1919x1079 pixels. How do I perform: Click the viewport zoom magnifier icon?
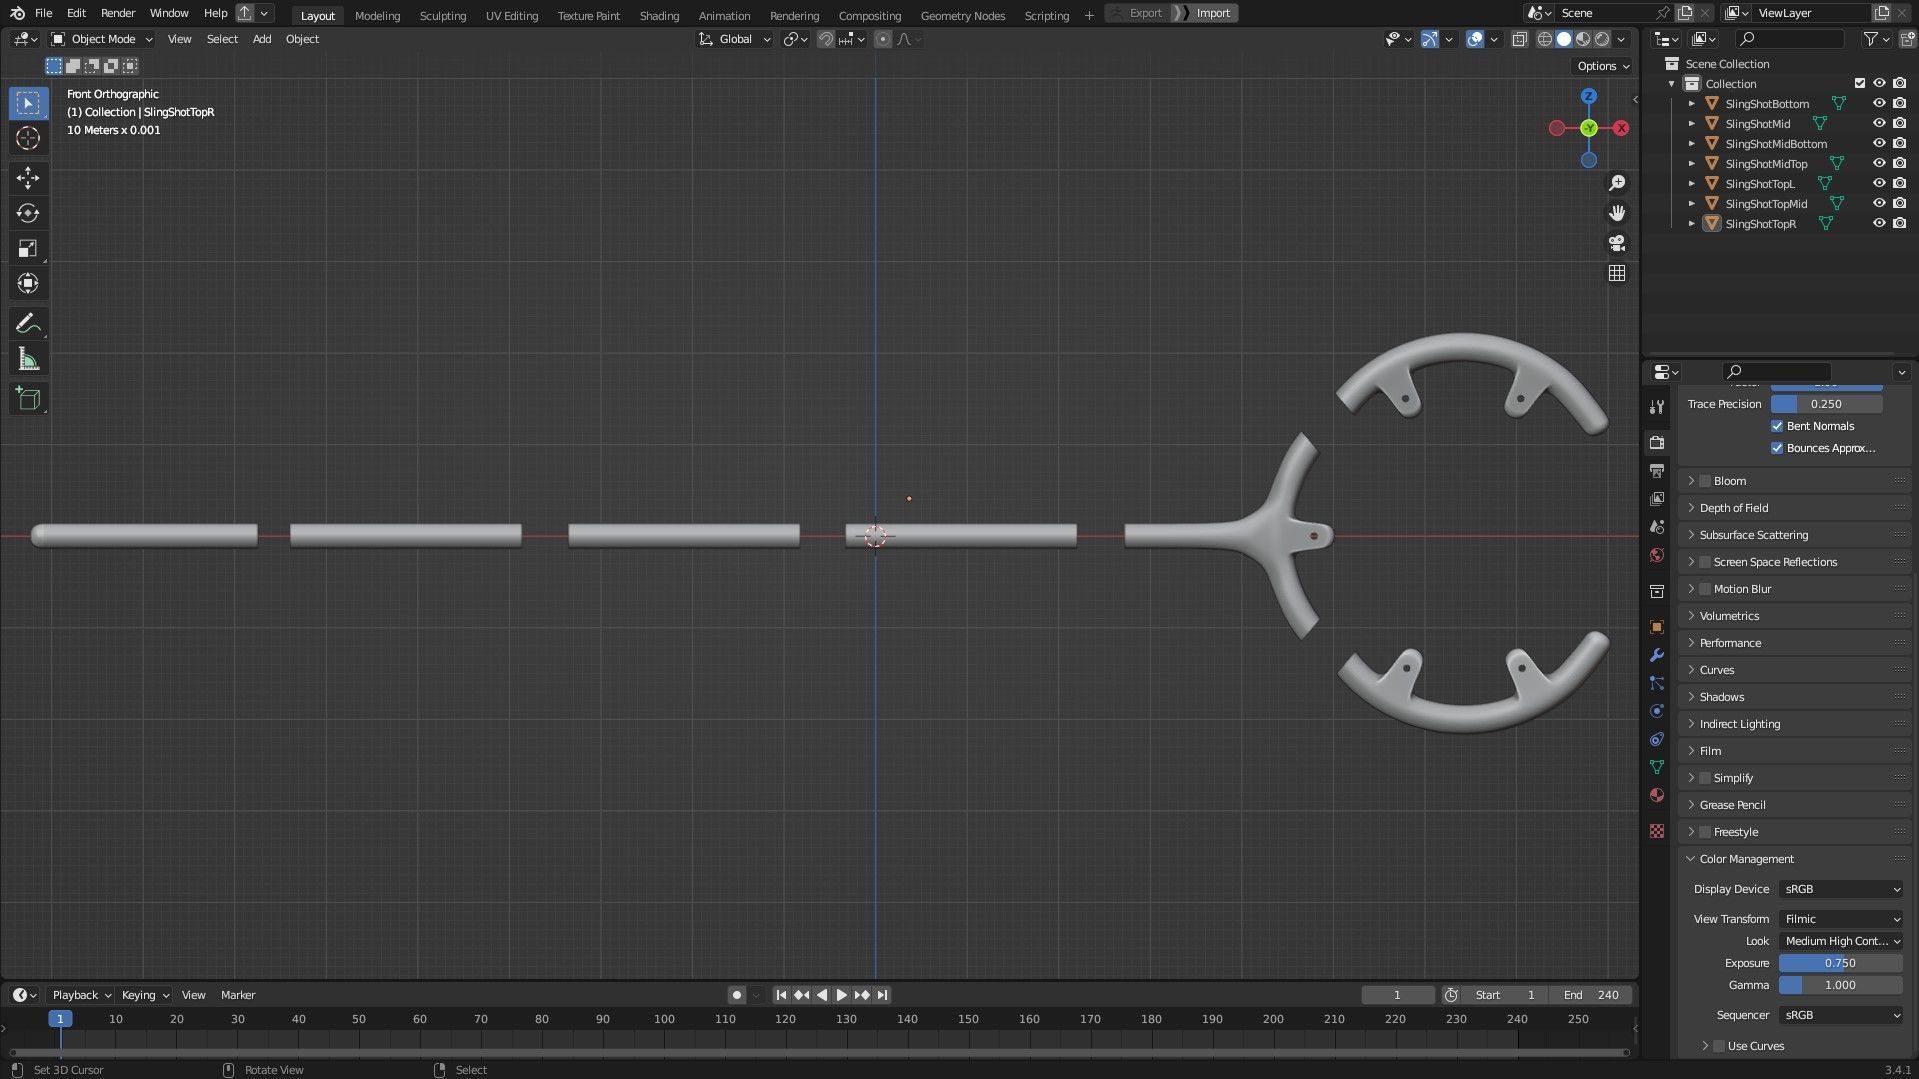[x=1617, y=183]
